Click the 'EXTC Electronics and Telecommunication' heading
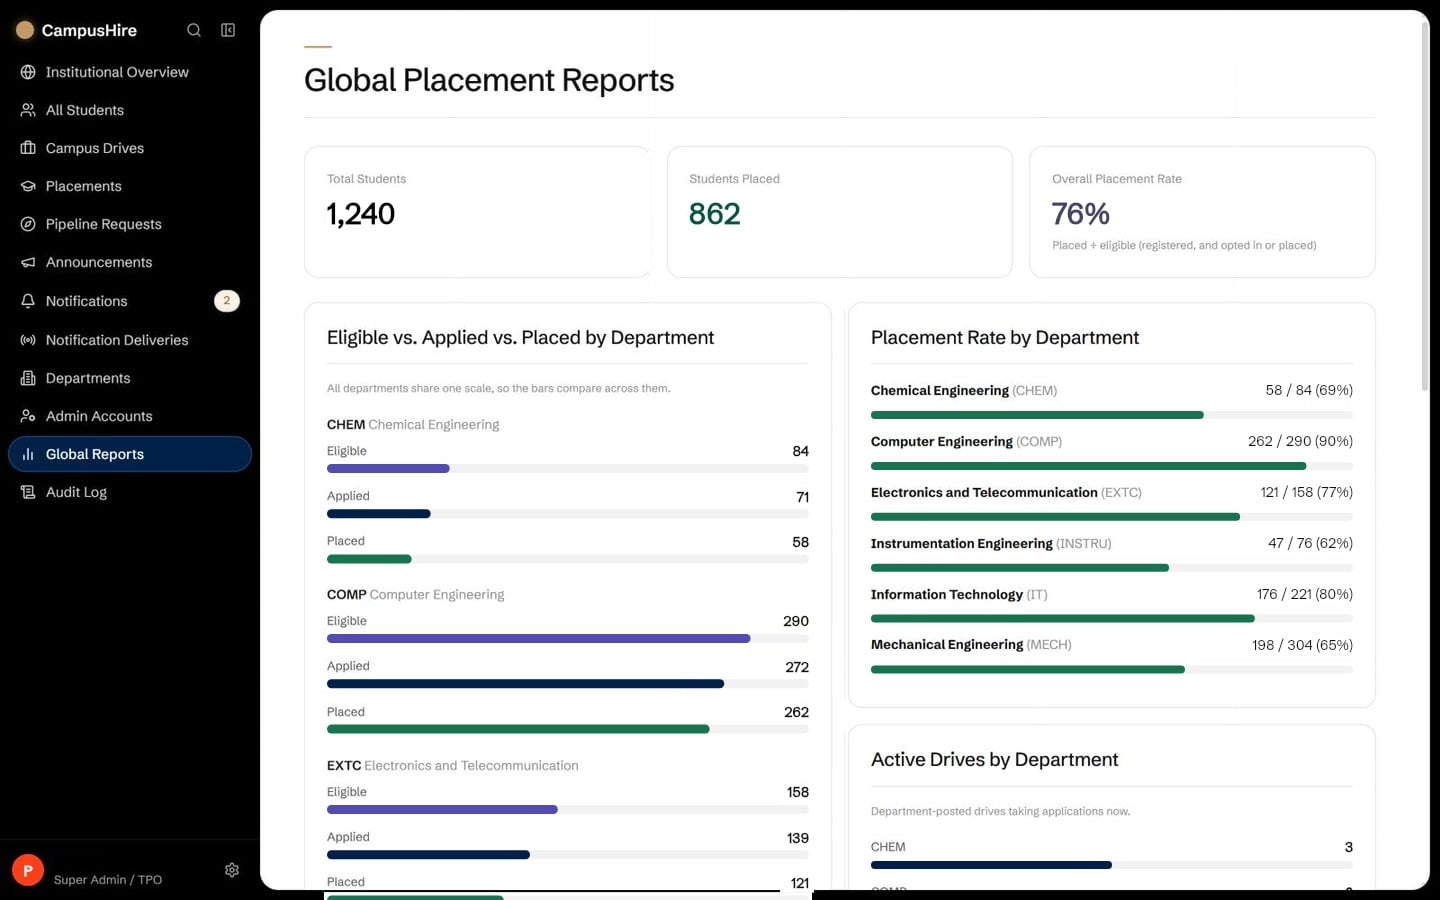This screenshot has width=1440, height=900. (x=453, y=765)
